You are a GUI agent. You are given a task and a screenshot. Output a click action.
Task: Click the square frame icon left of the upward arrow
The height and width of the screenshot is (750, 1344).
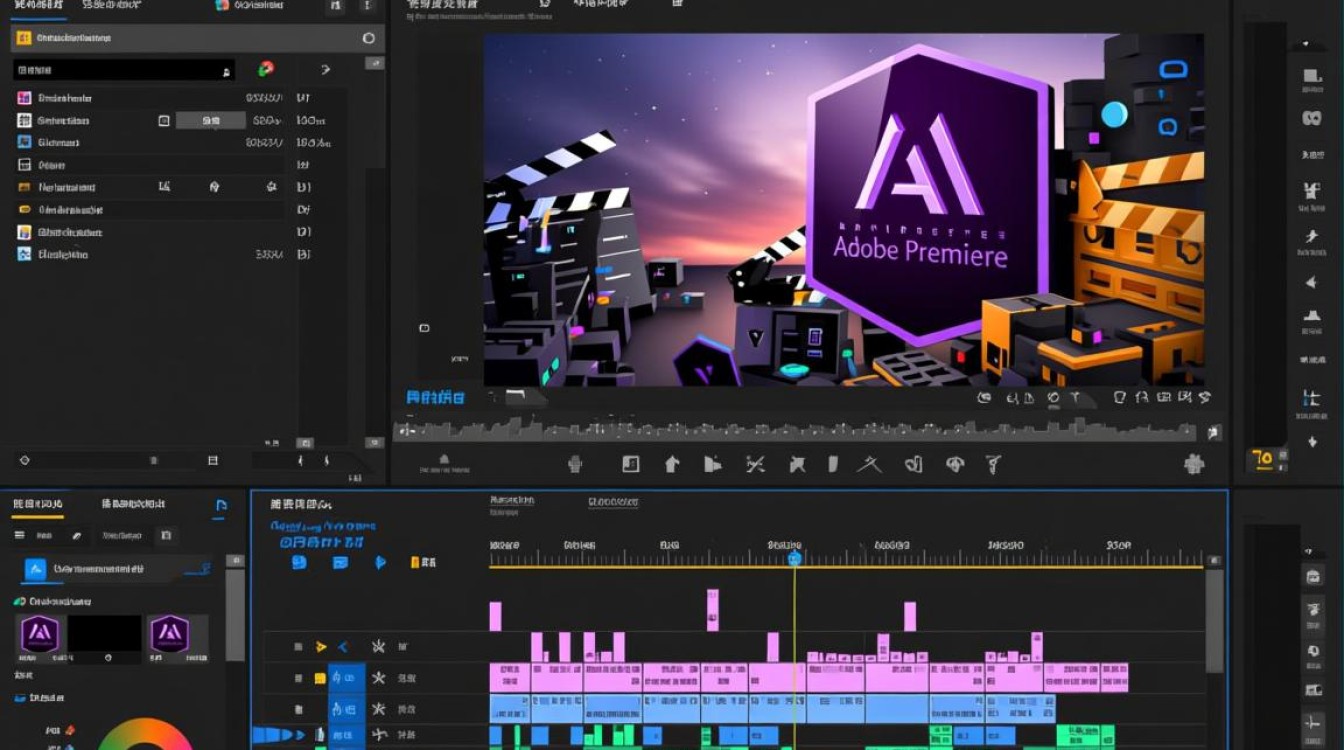630,464
